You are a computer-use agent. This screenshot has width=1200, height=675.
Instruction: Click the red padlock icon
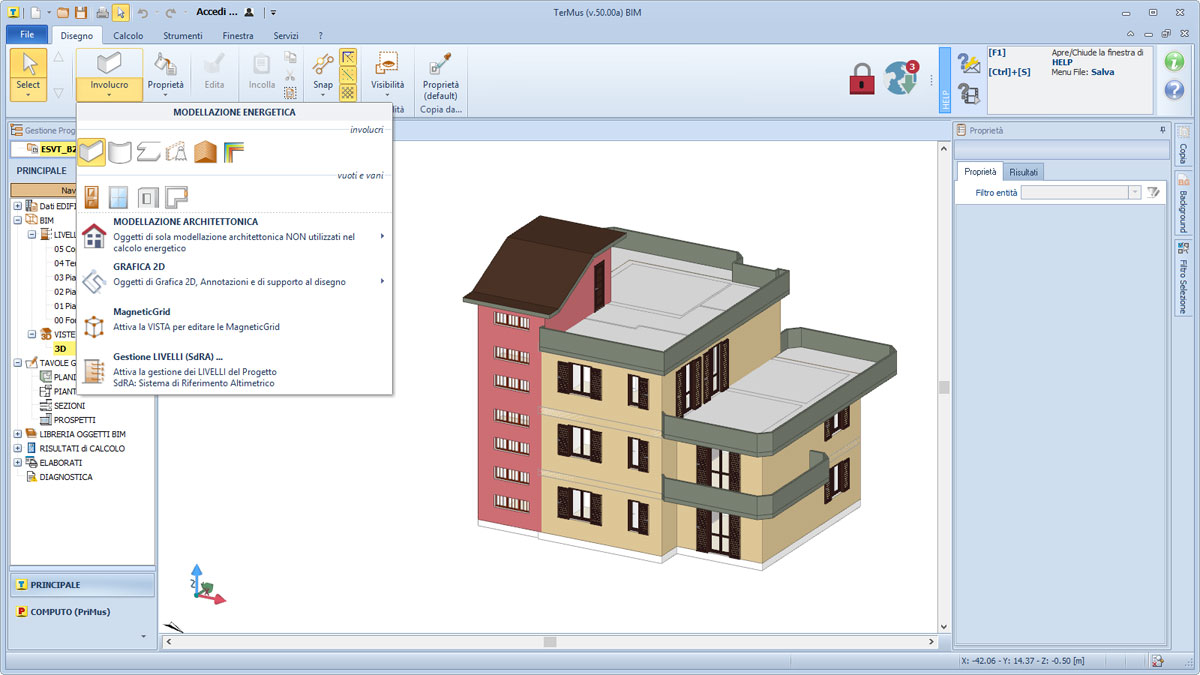coord(862,78)
